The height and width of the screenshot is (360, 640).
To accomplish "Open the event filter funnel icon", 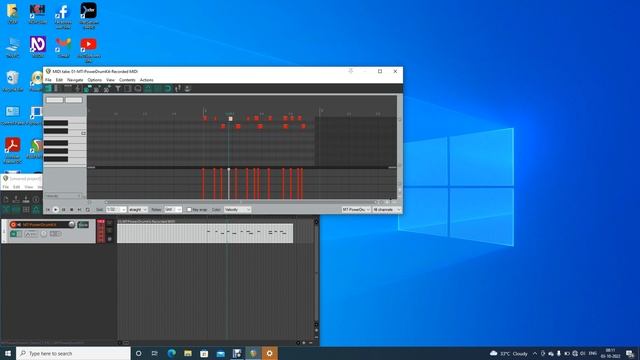I will tap(118, 89).
